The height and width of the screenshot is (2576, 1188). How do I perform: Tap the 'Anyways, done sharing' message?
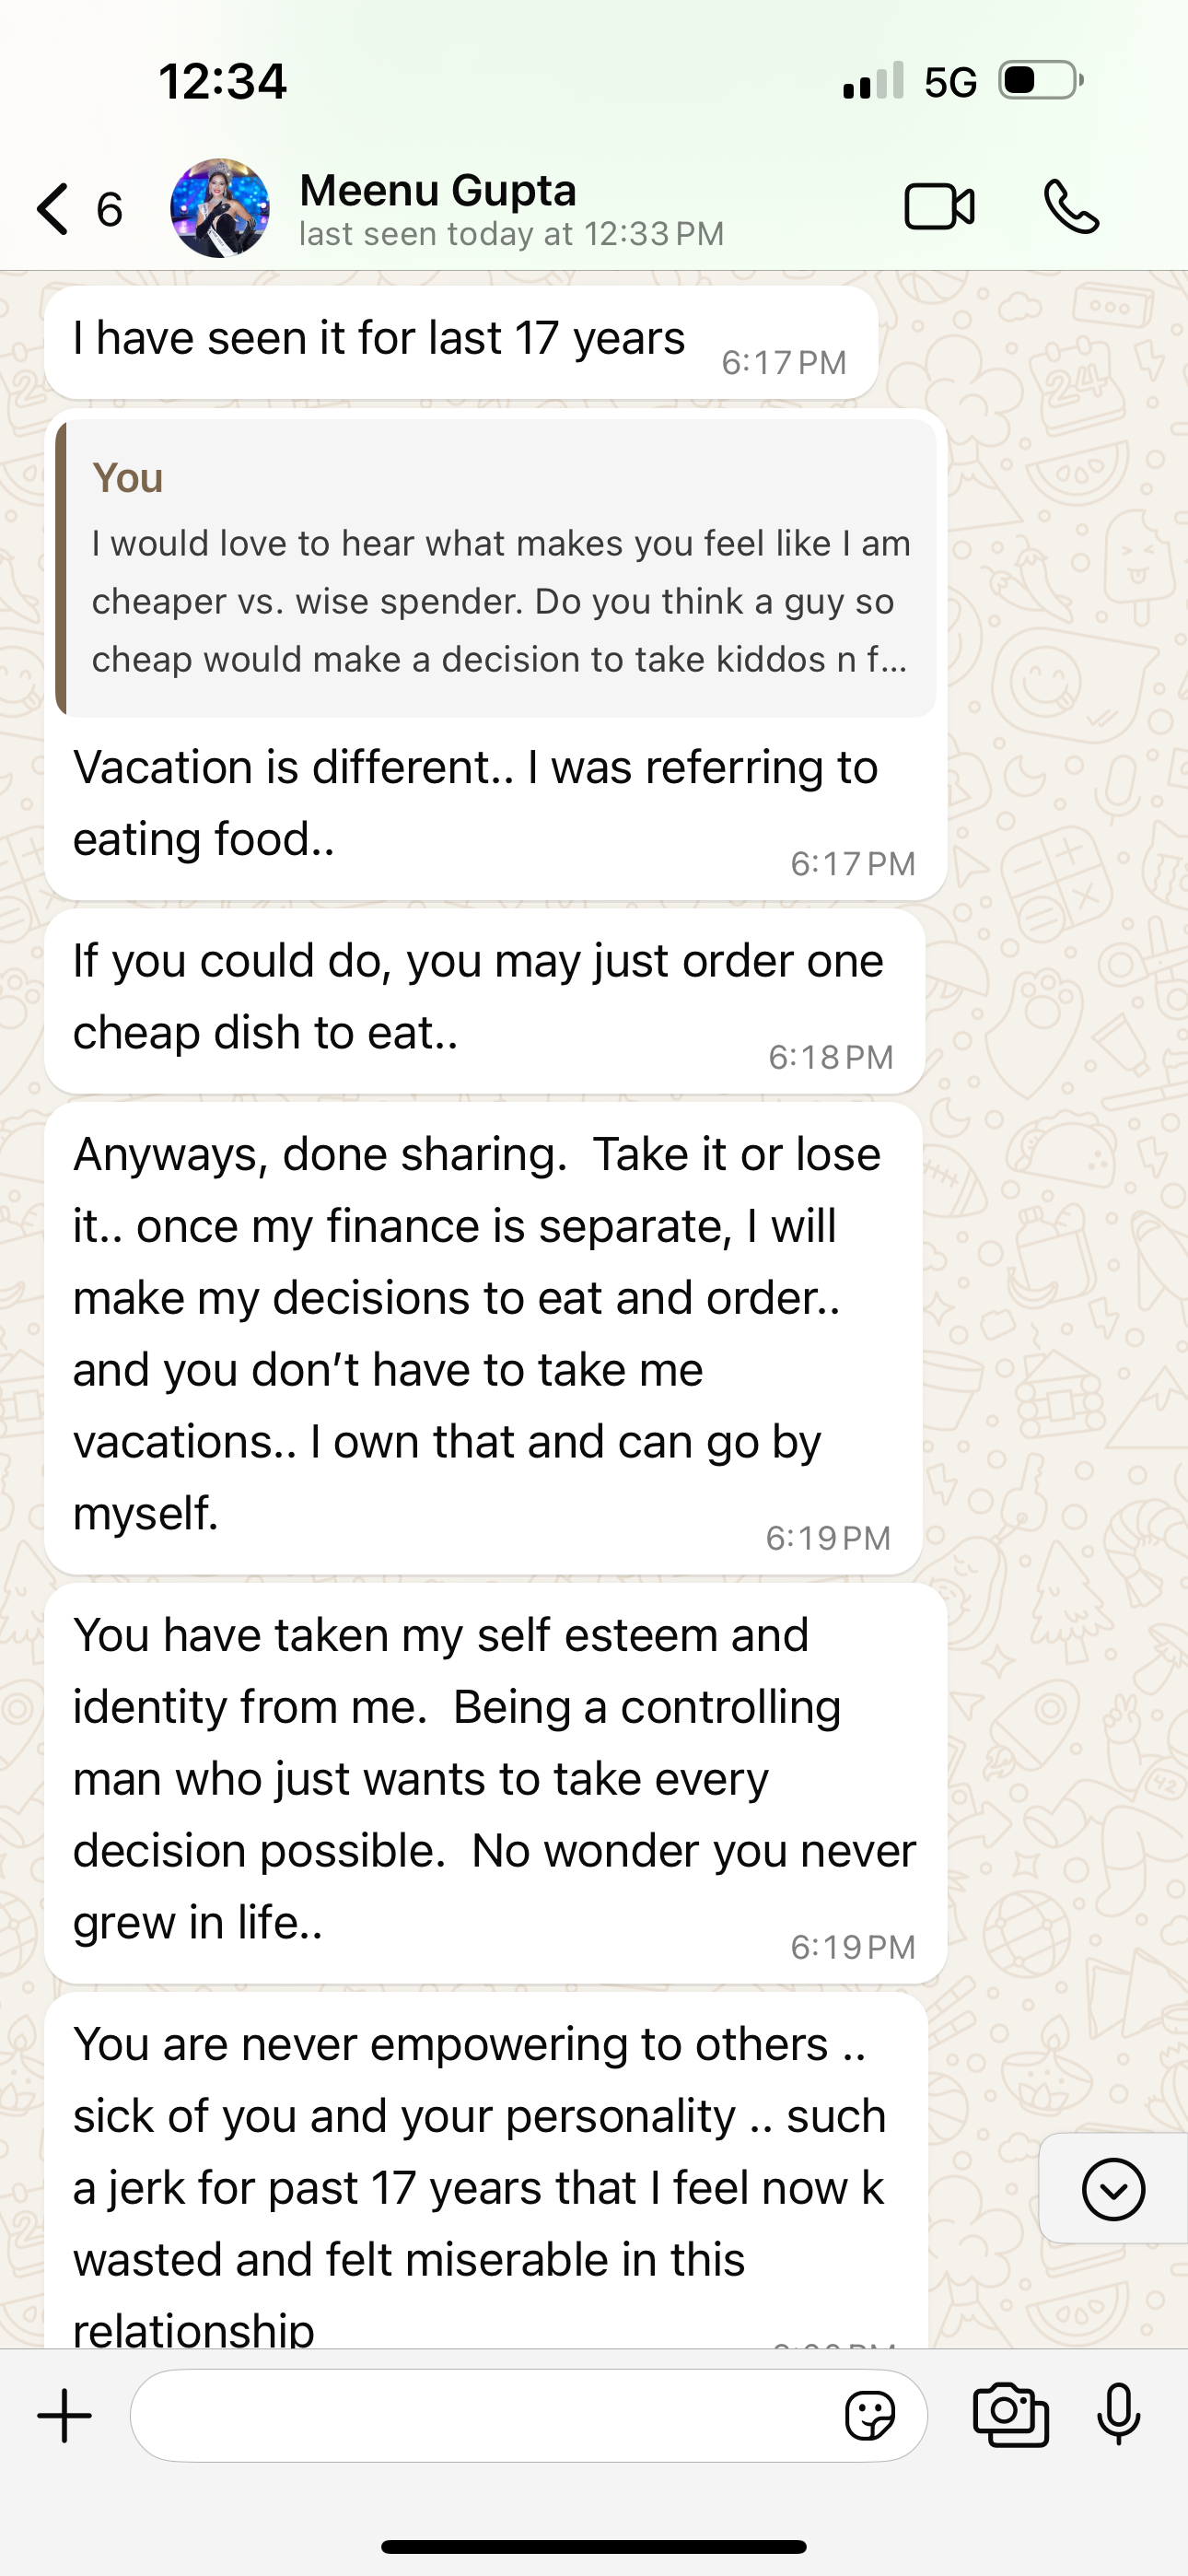478,1333
